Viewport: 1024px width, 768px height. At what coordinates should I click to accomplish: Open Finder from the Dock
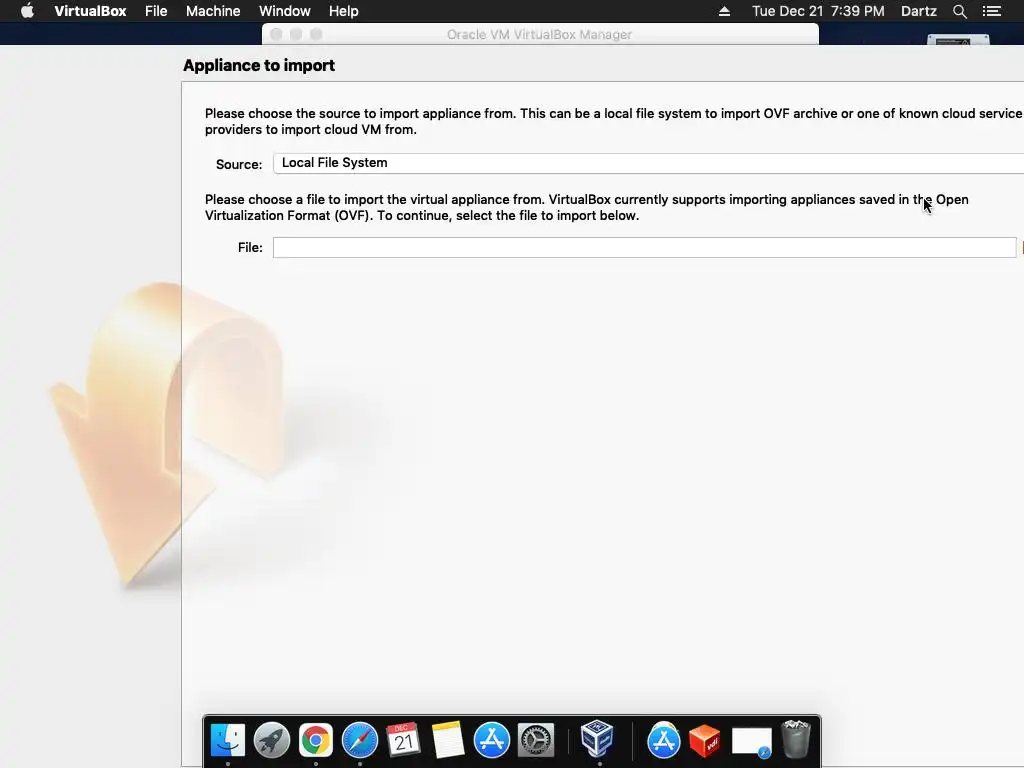coord(227,741)
